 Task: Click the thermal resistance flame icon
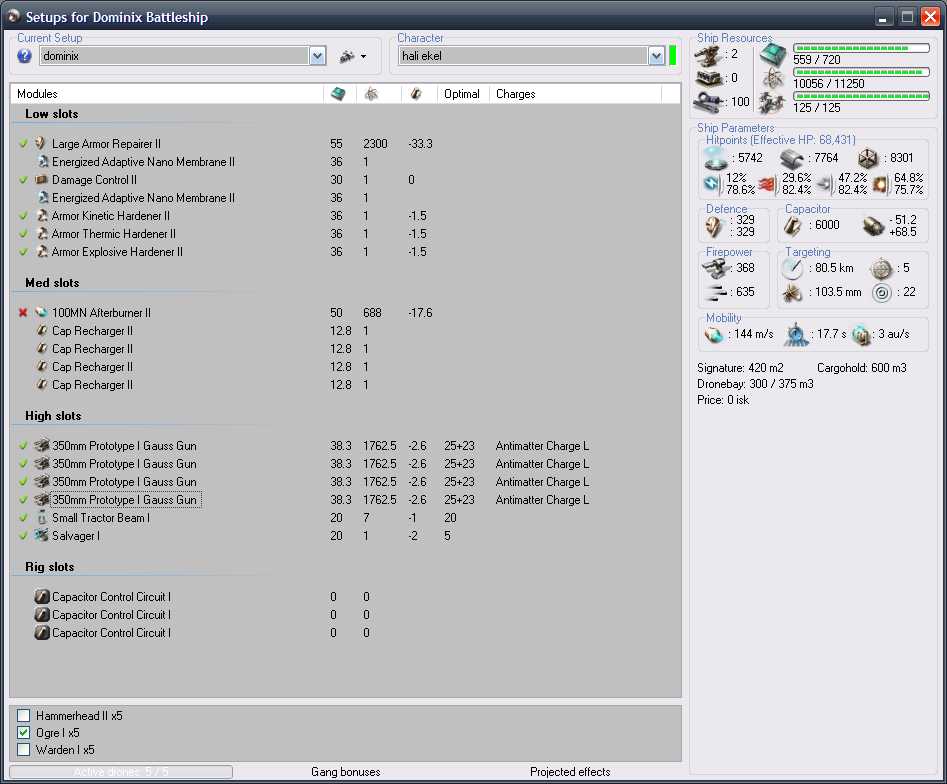tap(767, 184)
